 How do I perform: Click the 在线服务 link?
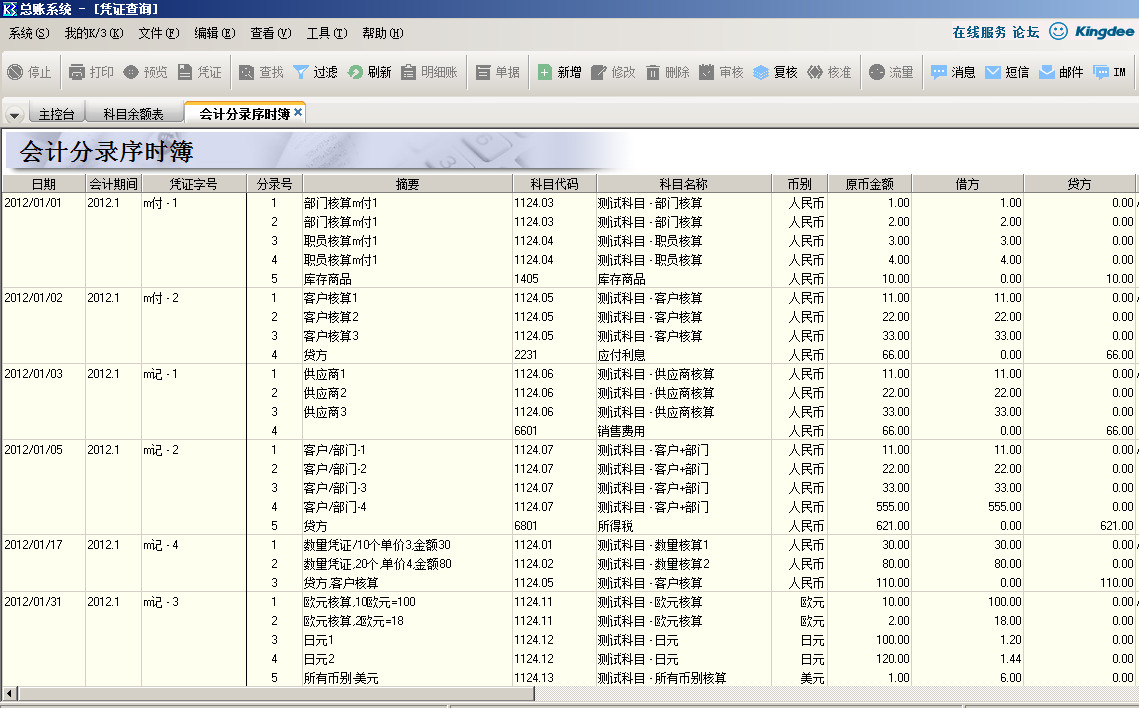coord(979,32)
